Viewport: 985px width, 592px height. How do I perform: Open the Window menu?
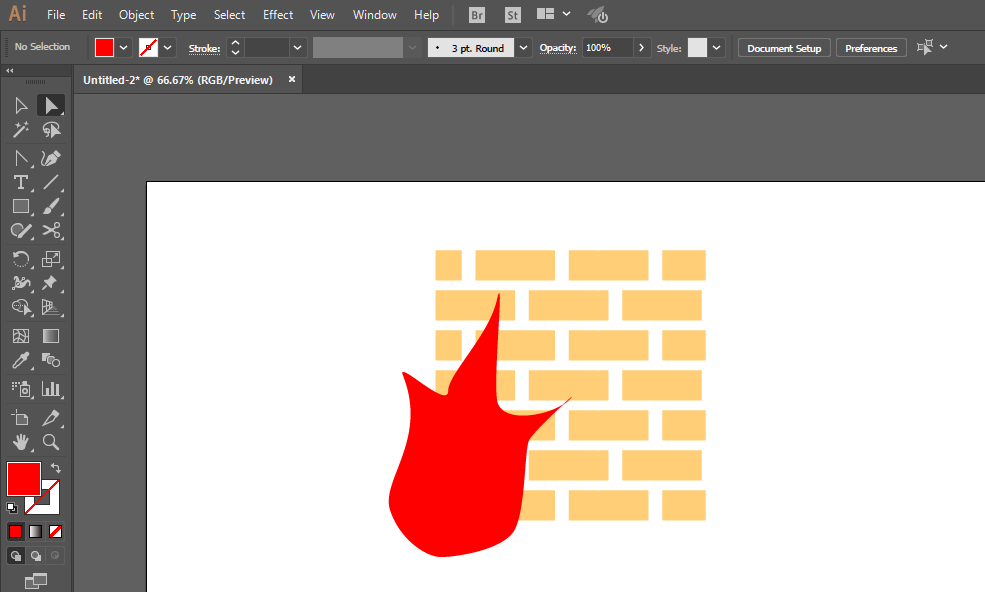click(x=374, y=15)
